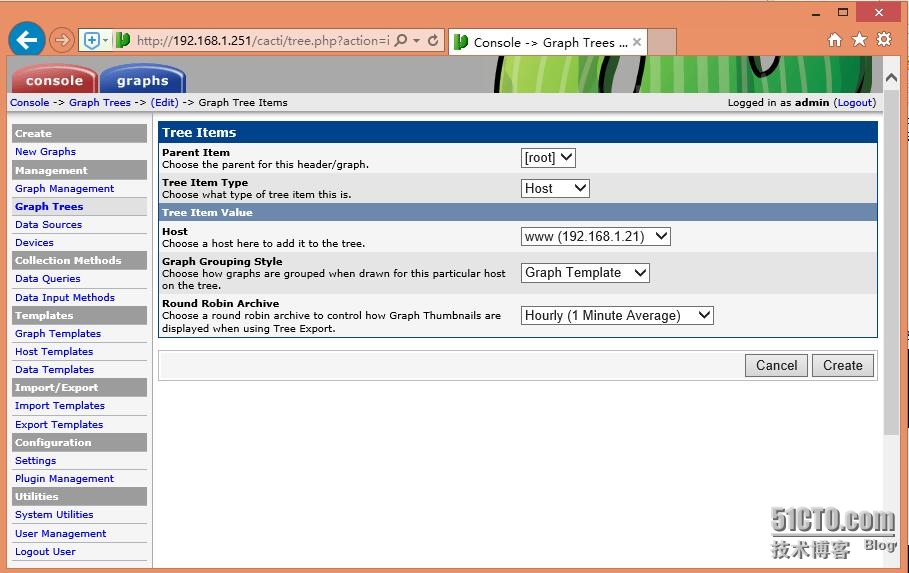The width and height of the screenshot is (909, 573).
Task: Open Graph Templates in sidebar
Action: pyautogui.click(x=58, y=333)
